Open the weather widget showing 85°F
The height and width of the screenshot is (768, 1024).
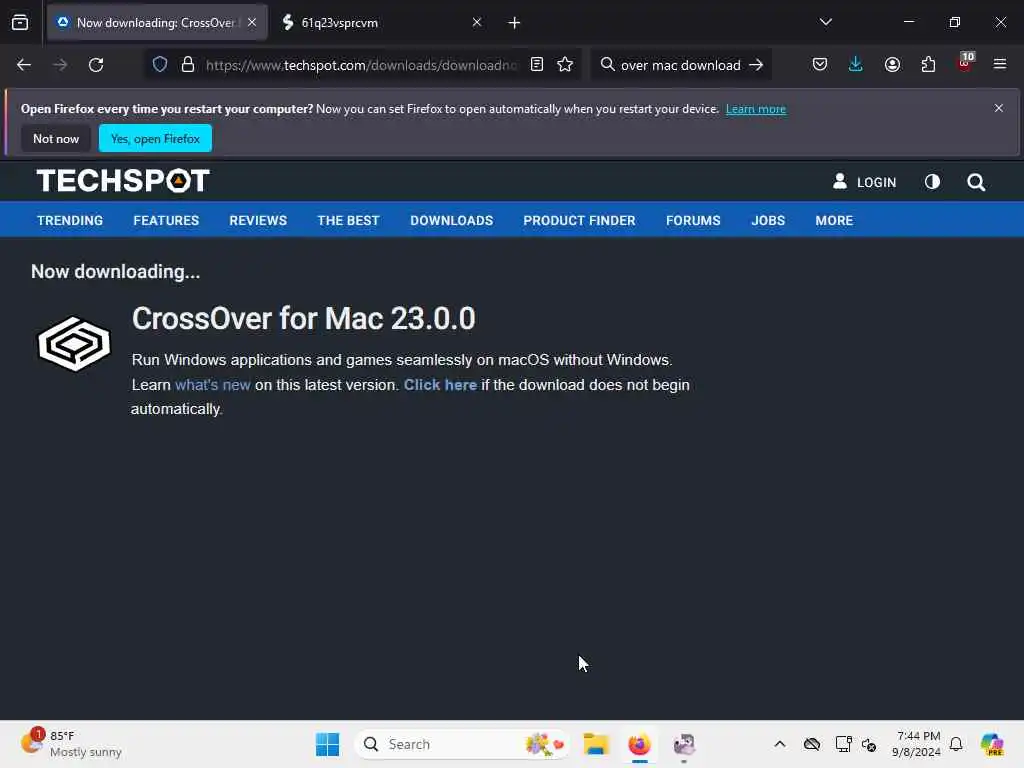click(71, 744)
